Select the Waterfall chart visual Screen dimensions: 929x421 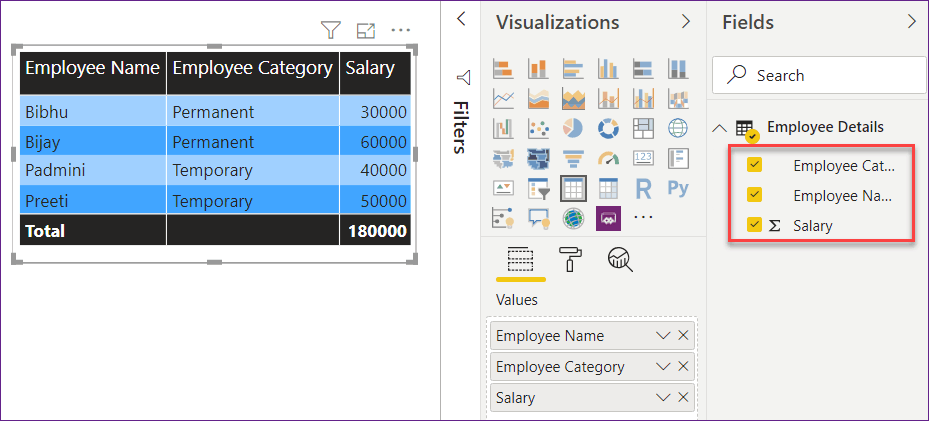[x=503, y=128]
